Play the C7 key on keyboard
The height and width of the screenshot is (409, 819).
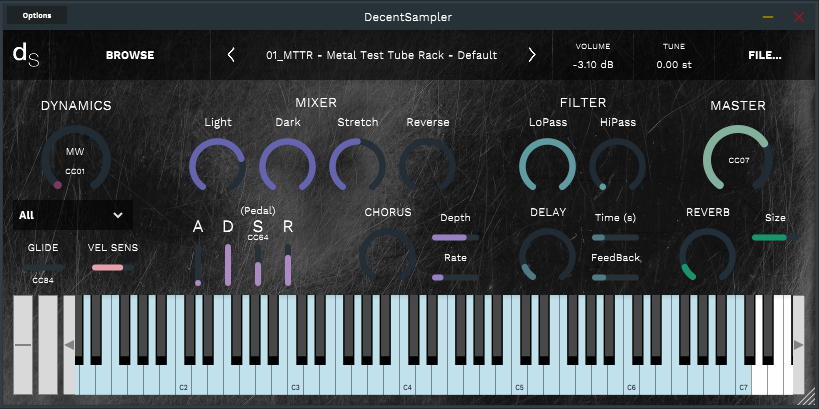(x=743, y=380)
